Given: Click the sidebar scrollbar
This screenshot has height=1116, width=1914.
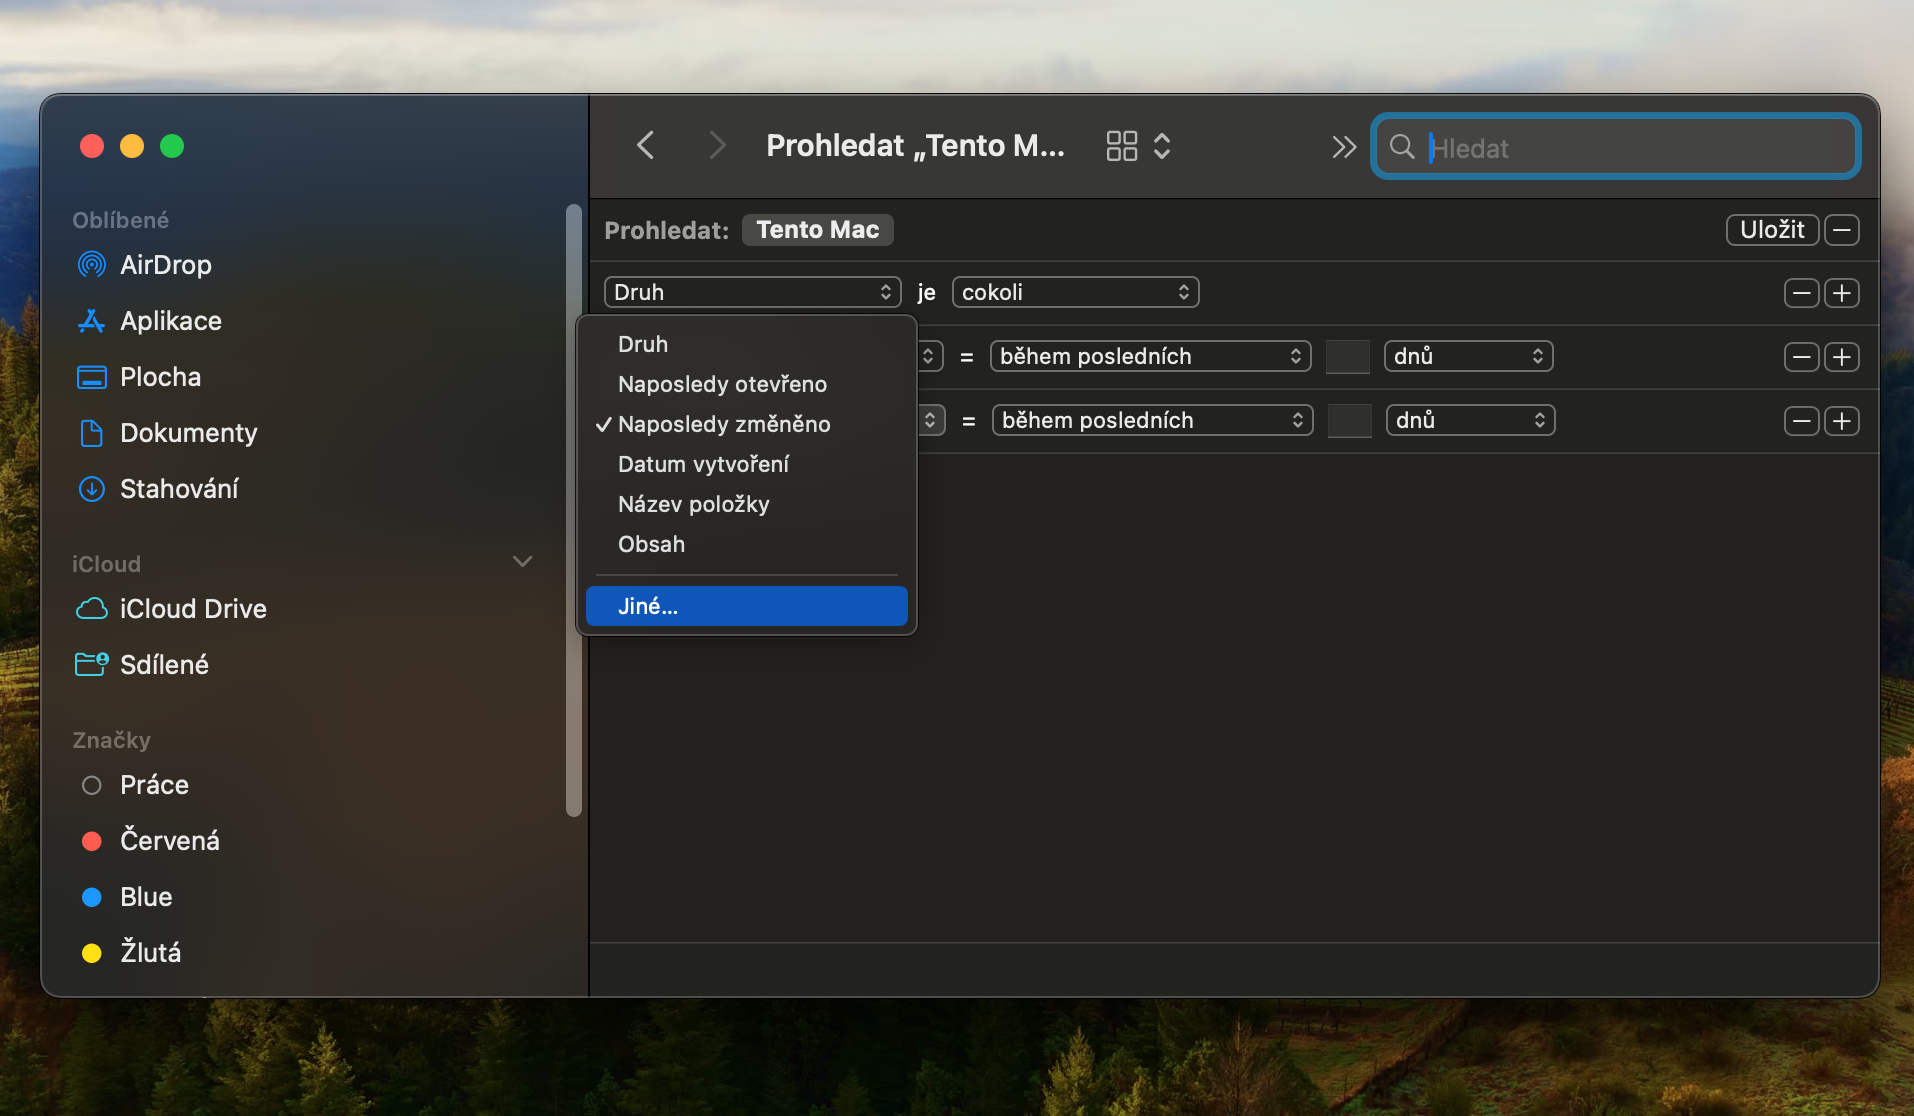Looking at the screenshot, I should click(x=574, y=510).
